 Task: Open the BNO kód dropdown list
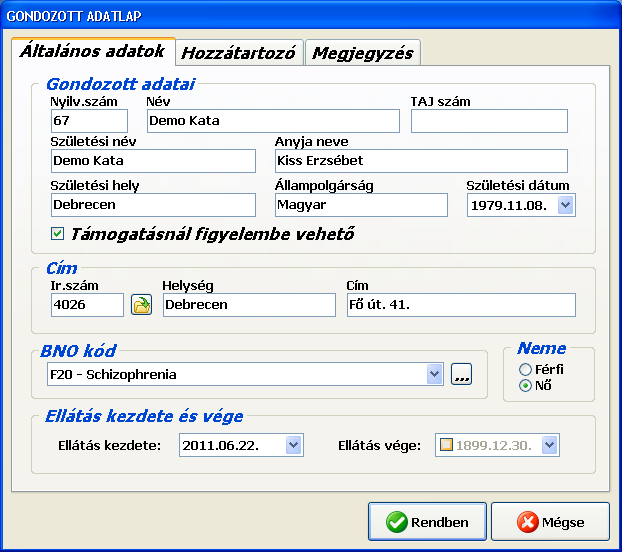(x=434, y=375)
